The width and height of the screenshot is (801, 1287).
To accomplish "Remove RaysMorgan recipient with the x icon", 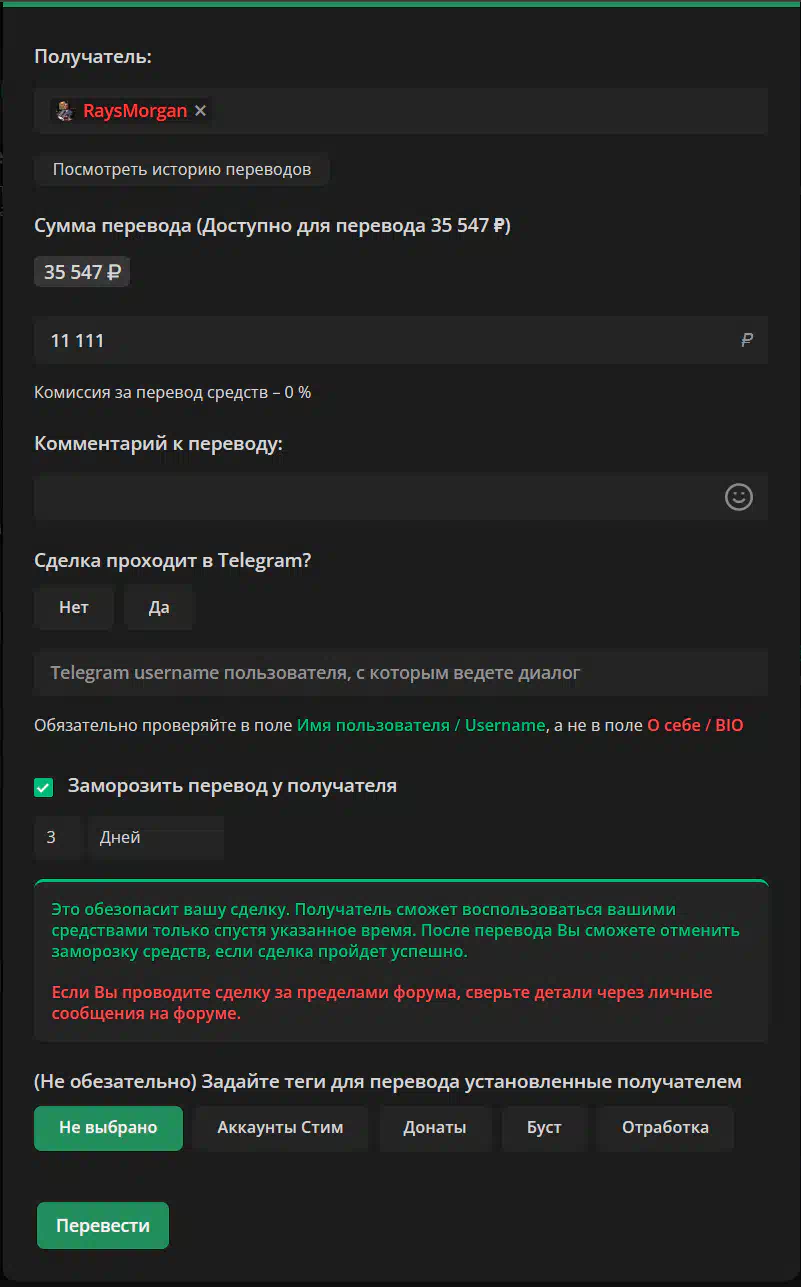I will [201, 111].
